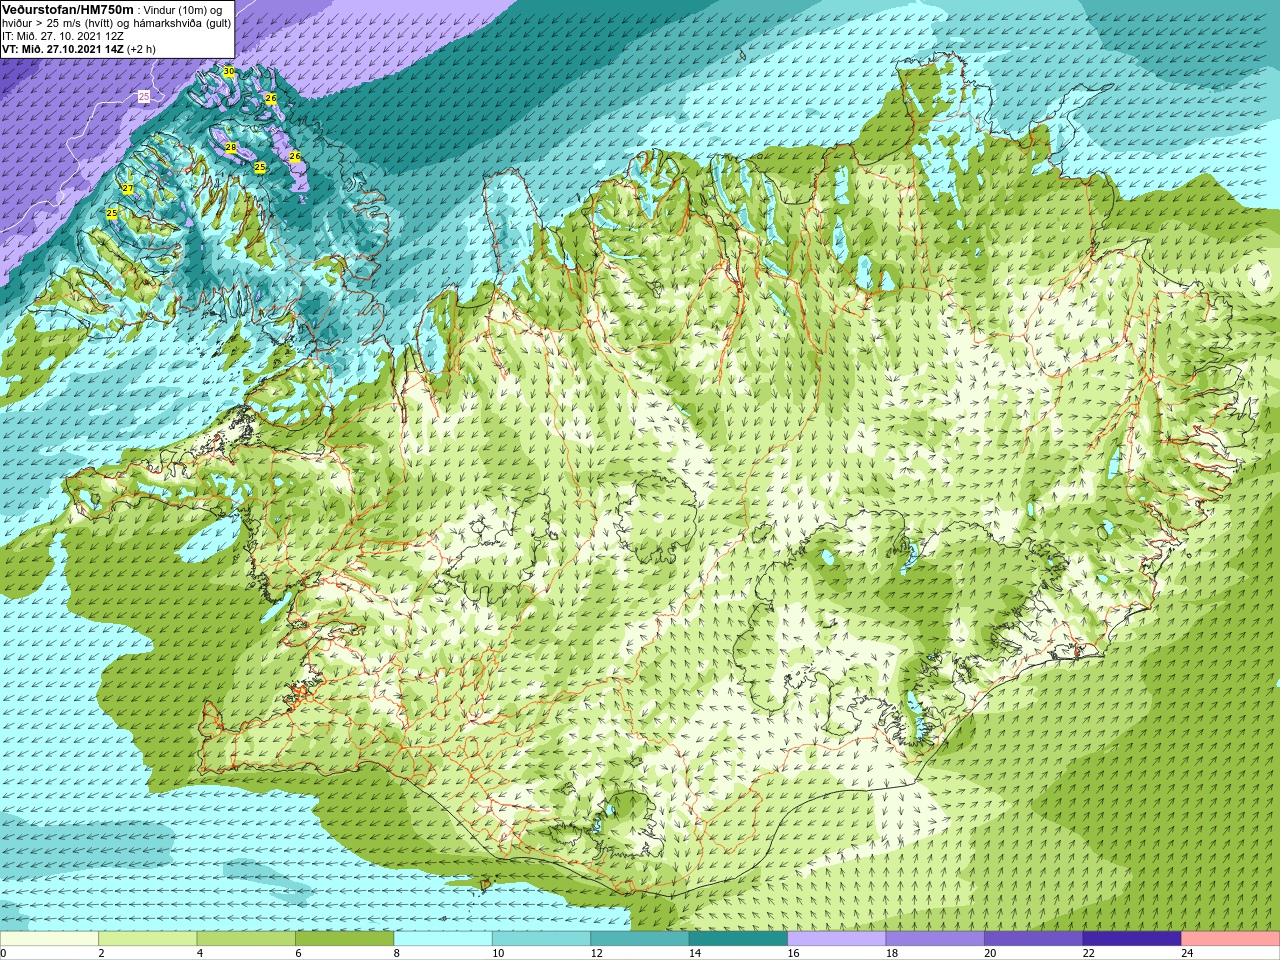This screenshot has width=1280, height=960.
Task: Click the 18–20 m/s purple legend swatch
Action: [935, 939]
